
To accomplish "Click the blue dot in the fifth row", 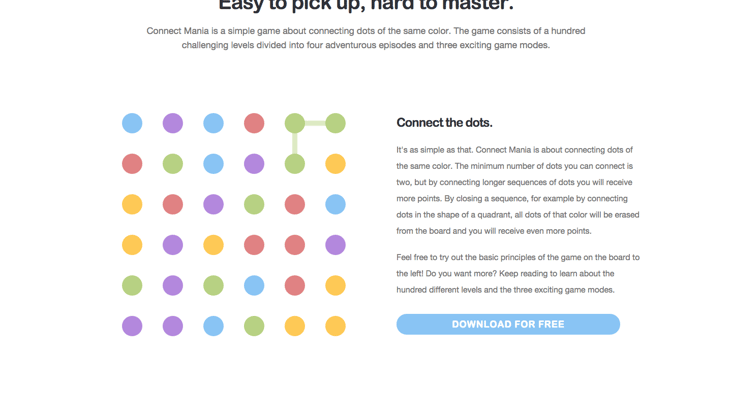I will point(254,285).
